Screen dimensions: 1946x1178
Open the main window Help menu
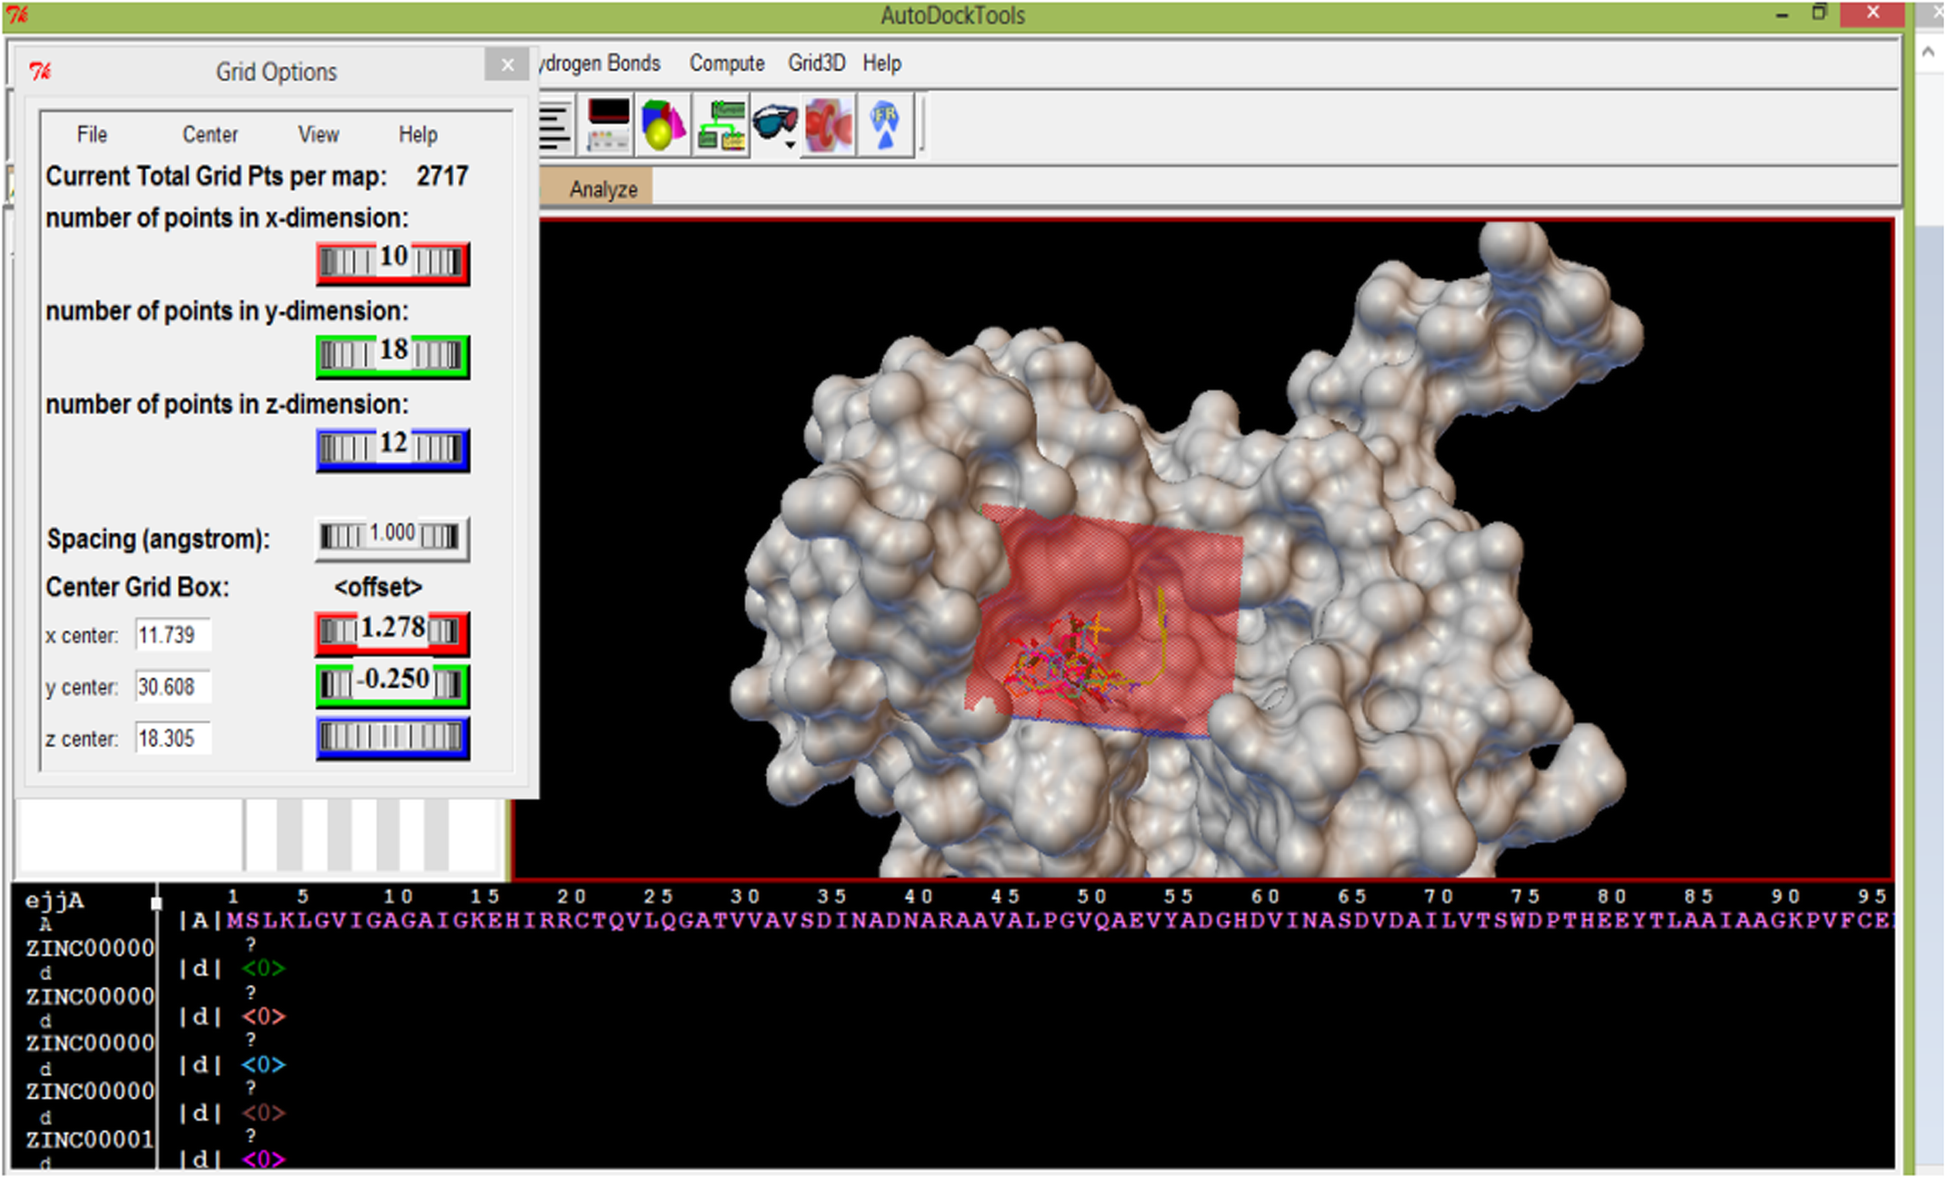pyautogui.click(x=882, y=63)
